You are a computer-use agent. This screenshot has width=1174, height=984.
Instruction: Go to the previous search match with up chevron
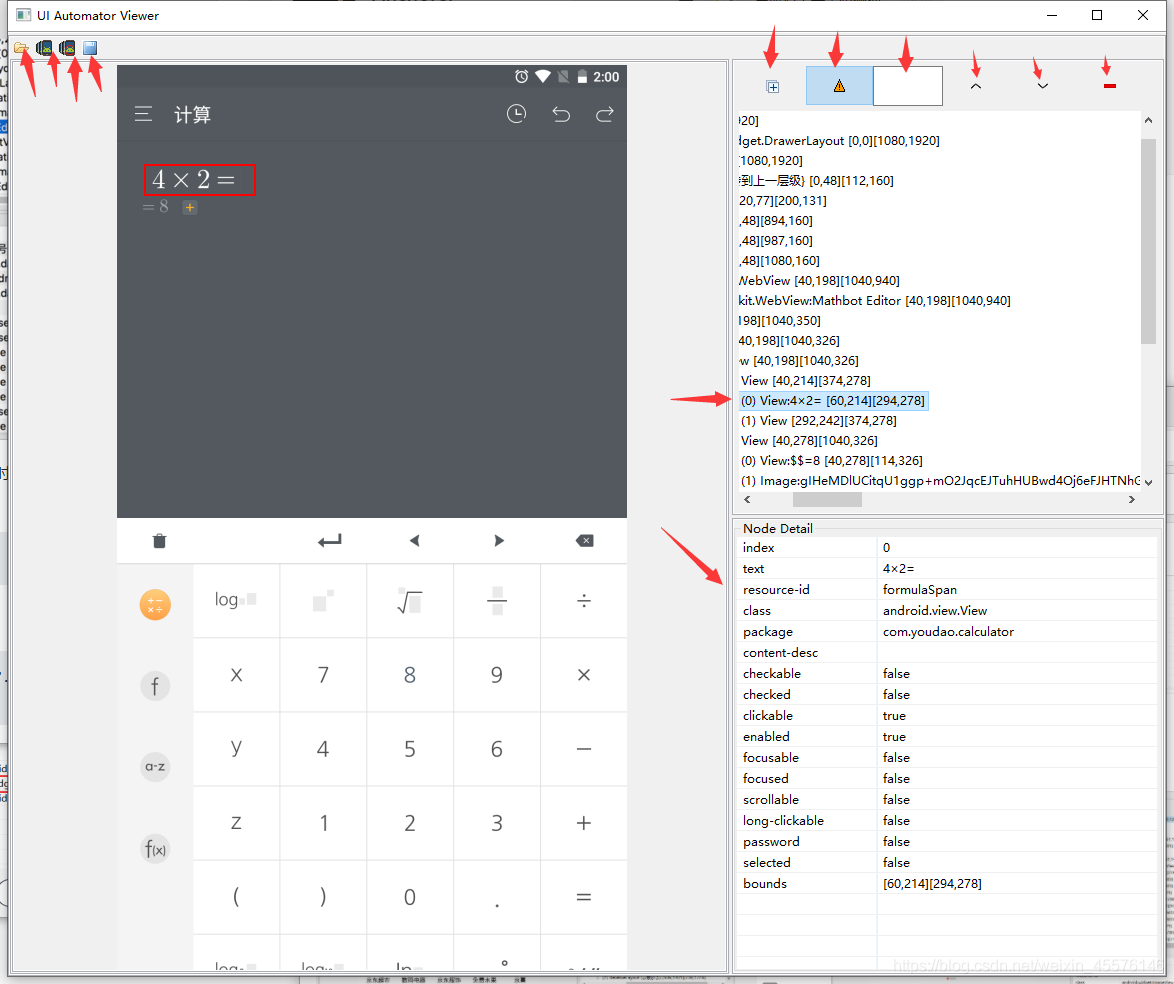click(x=976, y=86)
